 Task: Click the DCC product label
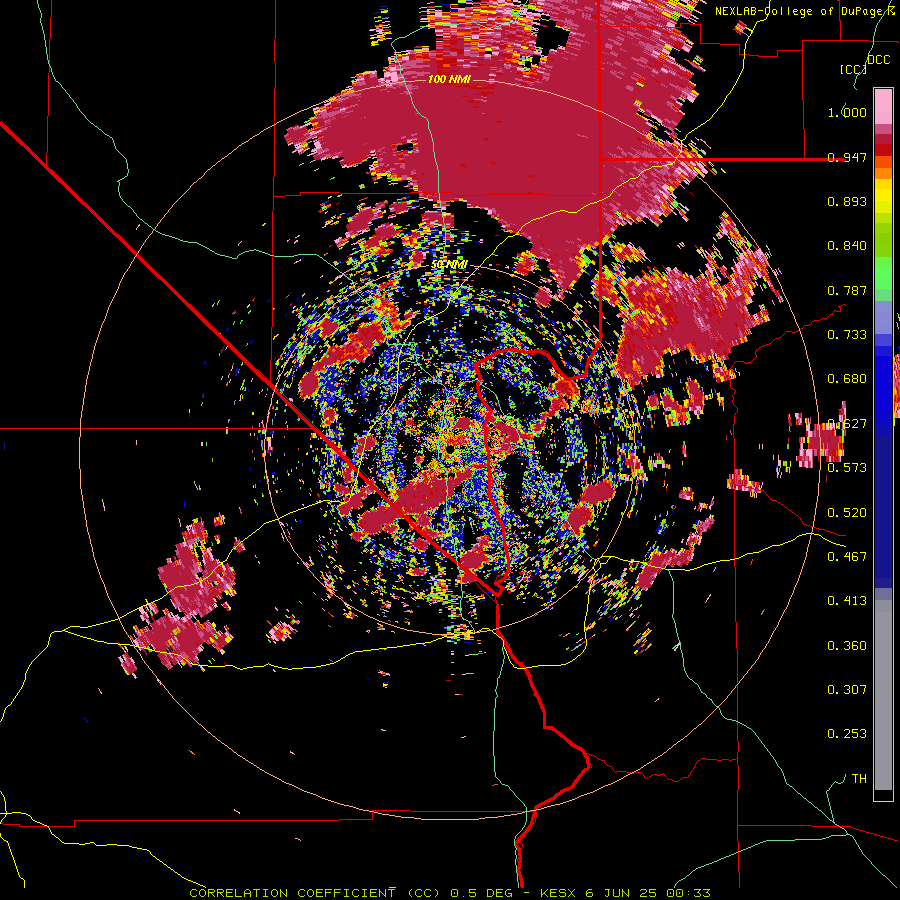pyautogui.click(x=878, y=60)
